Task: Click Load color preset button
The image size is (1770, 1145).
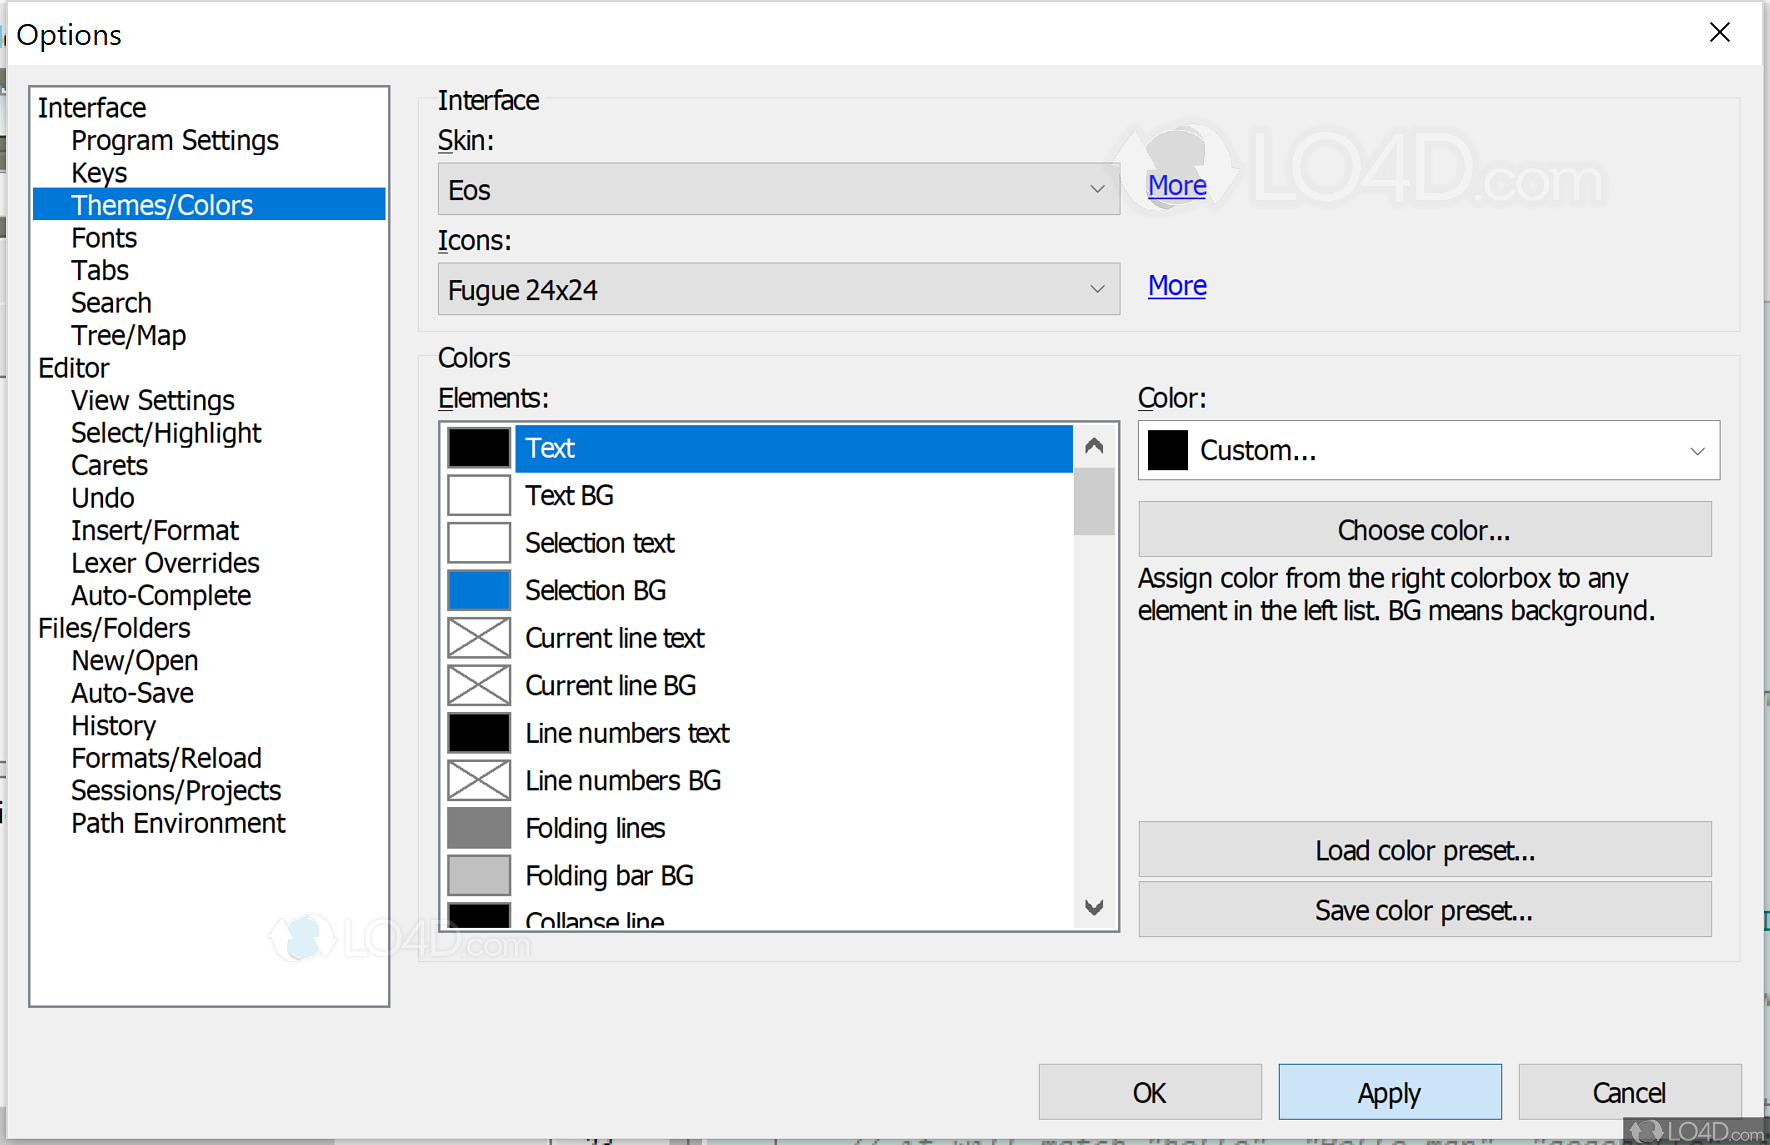Action: (x=1424, y=851)
